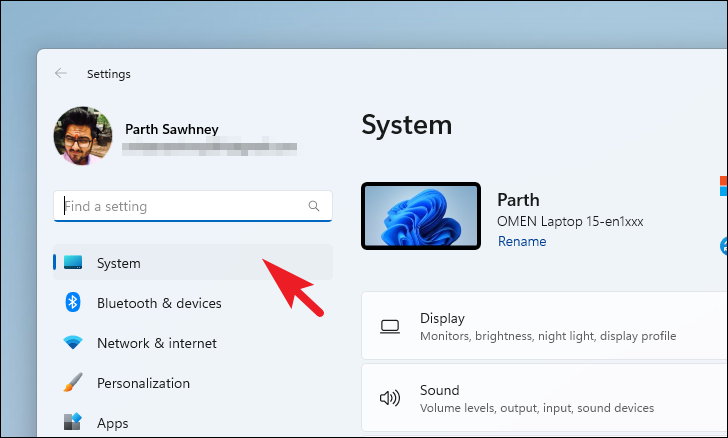Click the OMEN Laptop 15-en1xxx text

click(570, 222)
